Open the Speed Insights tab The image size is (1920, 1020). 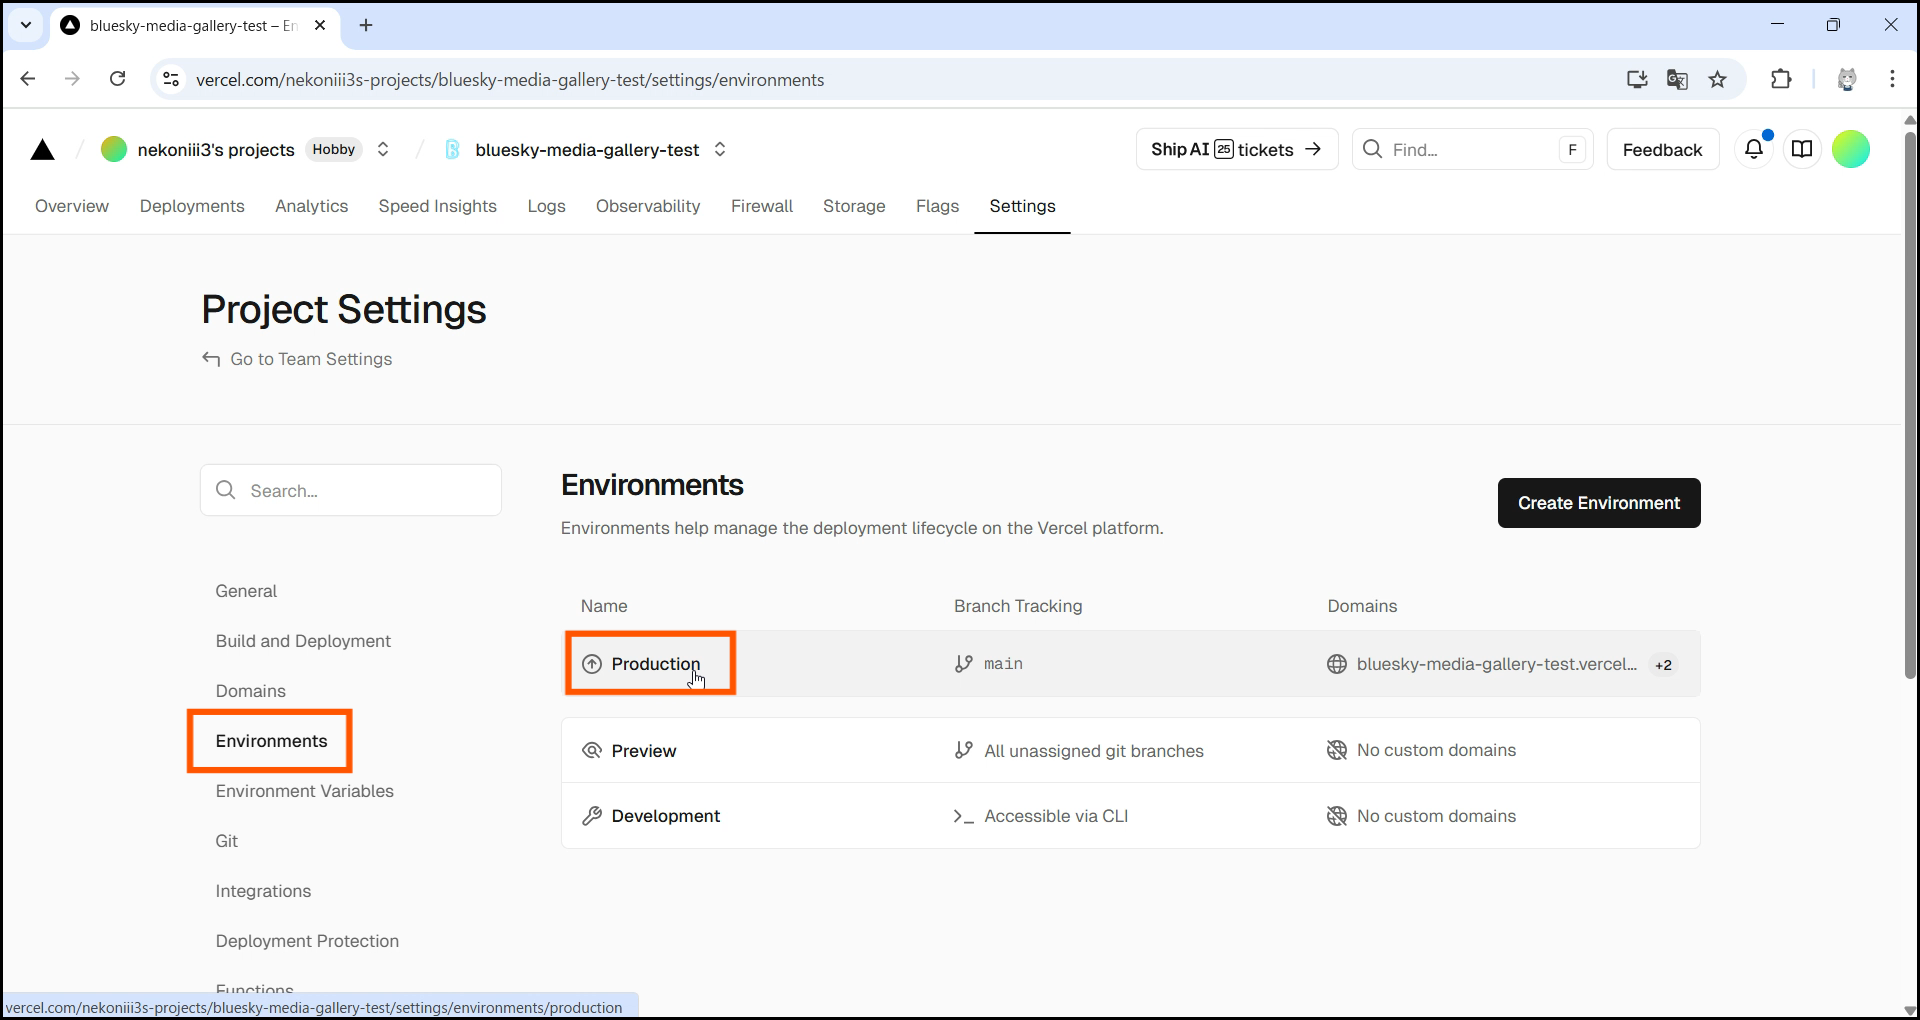coord(438,206)
